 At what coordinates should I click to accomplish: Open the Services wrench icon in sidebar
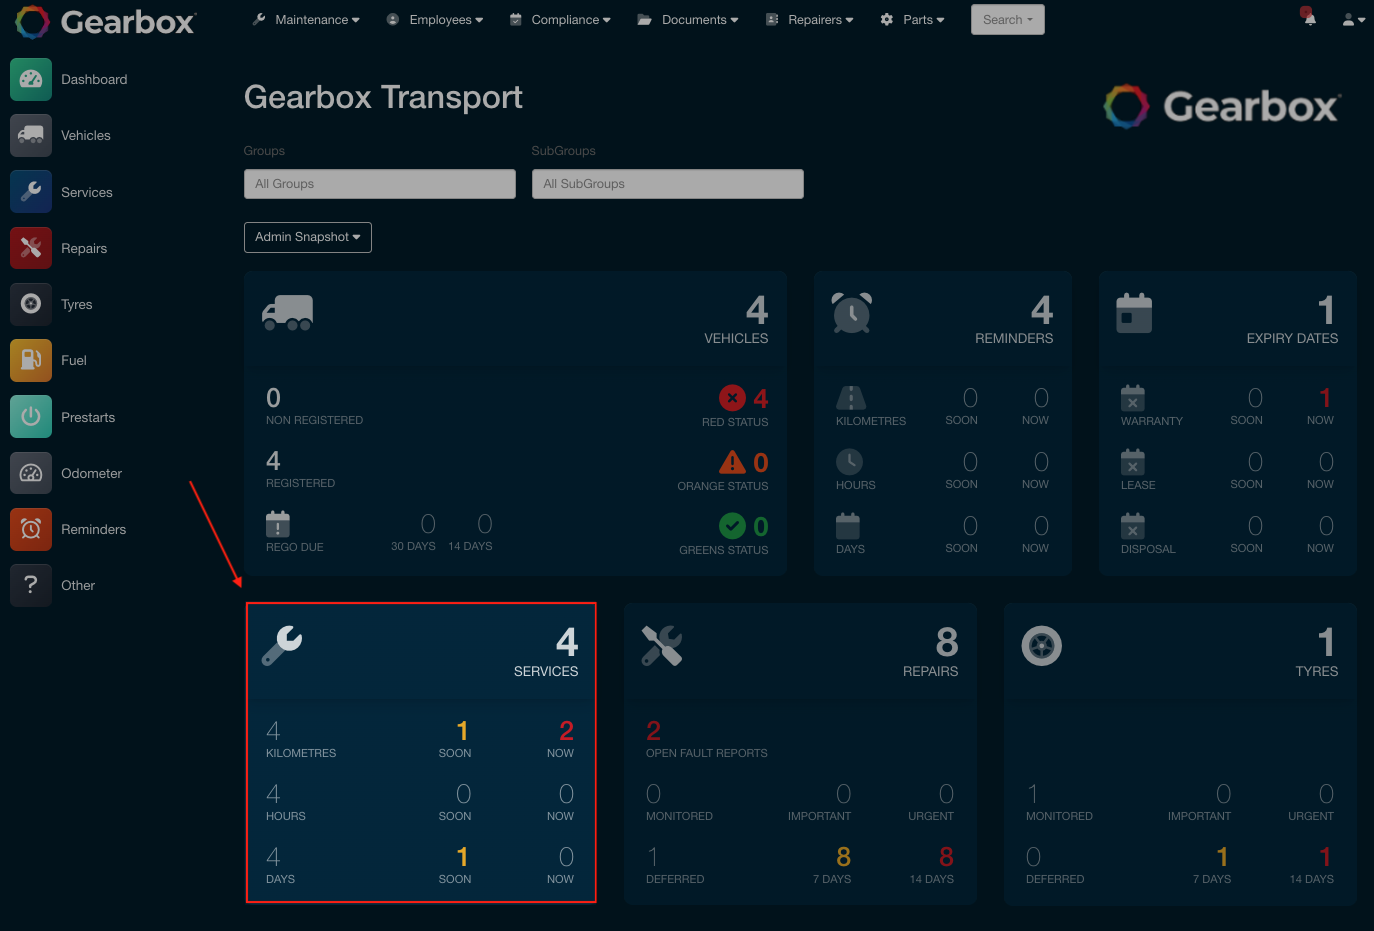31,192
